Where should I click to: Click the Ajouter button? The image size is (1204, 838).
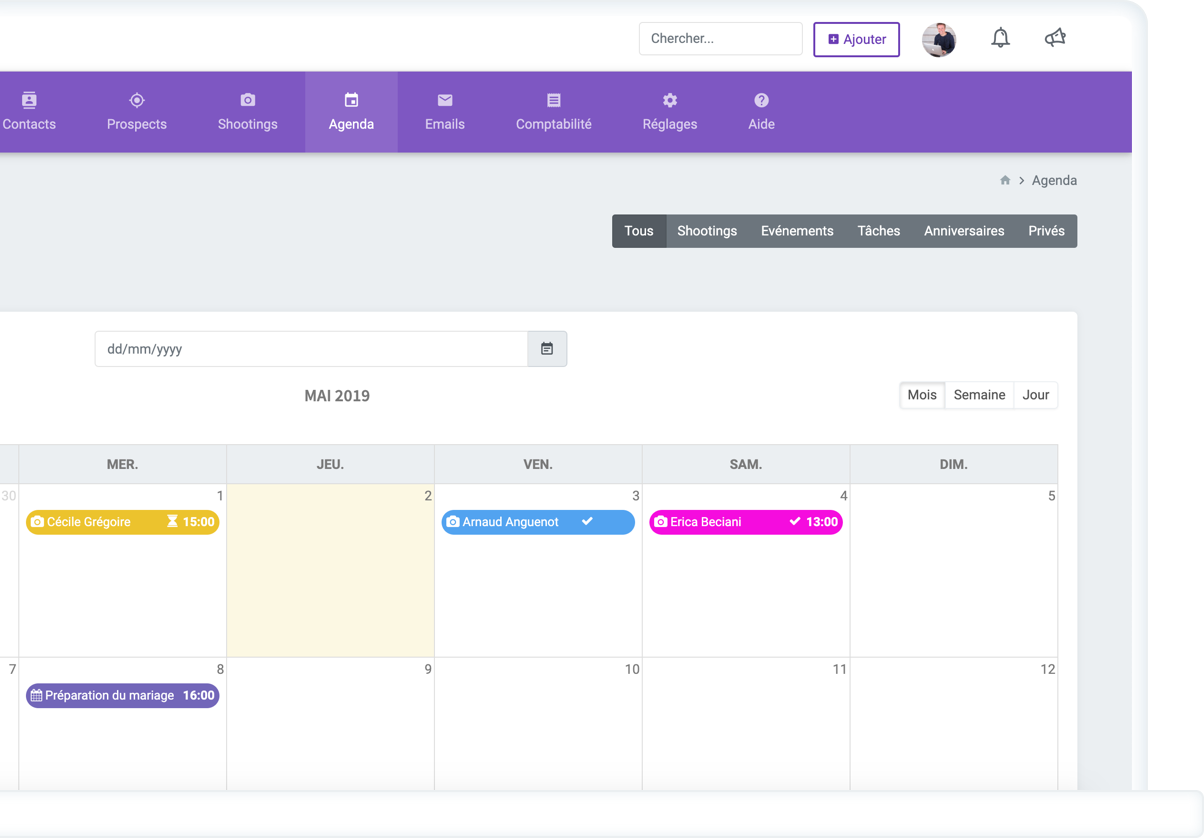tap(856, 40)
